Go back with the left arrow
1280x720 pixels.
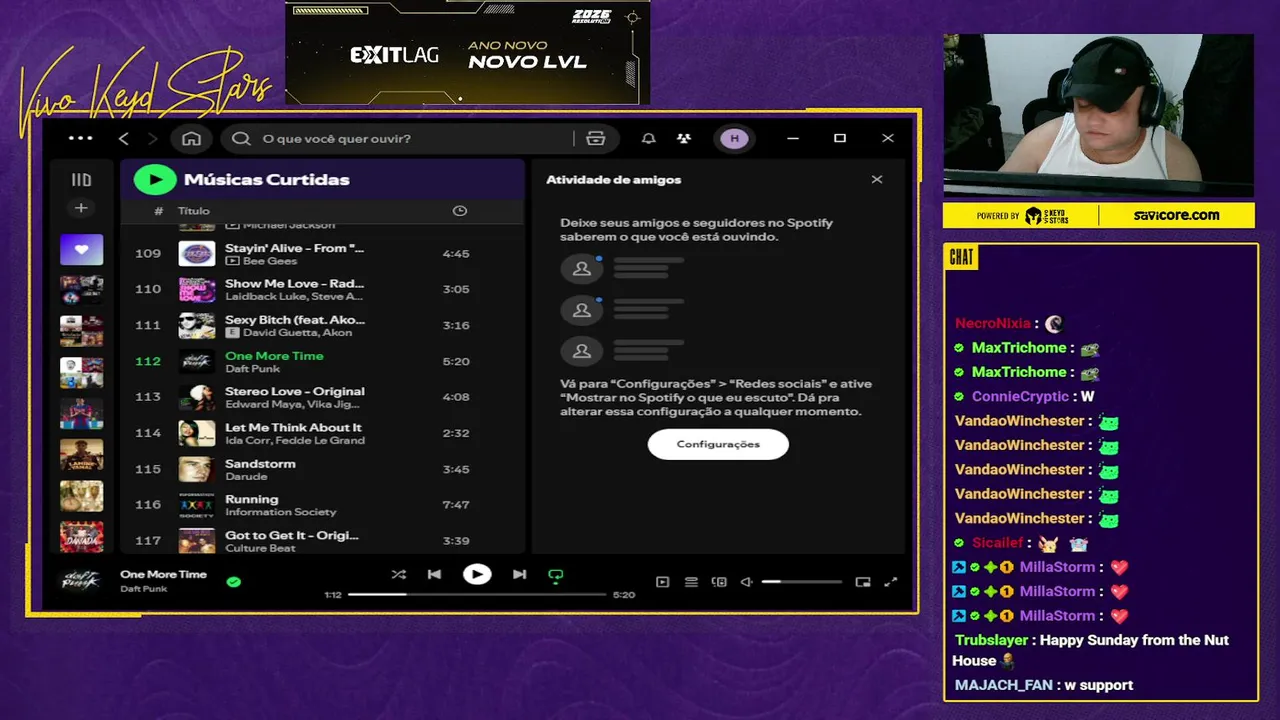click(124, 139)
